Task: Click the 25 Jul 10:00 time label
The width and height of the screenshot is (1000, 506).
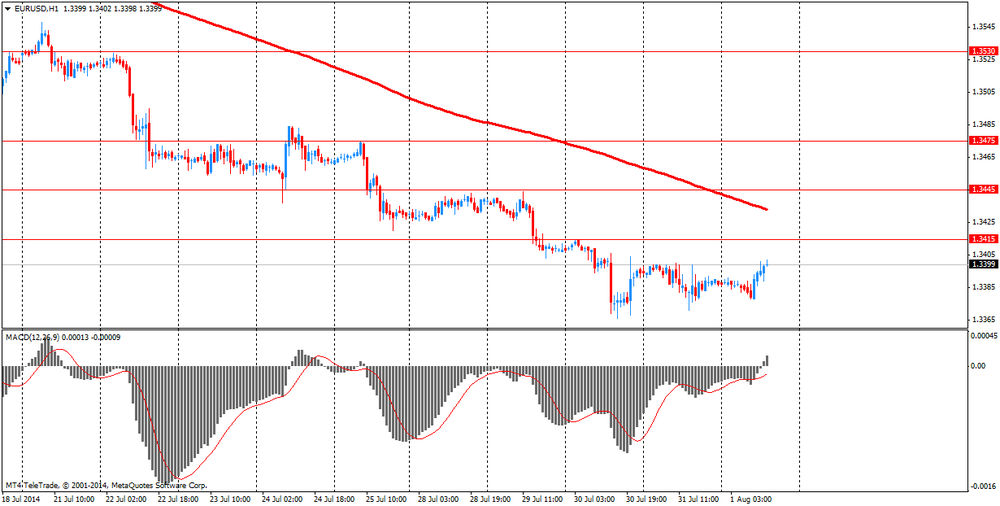Action: 386,498
